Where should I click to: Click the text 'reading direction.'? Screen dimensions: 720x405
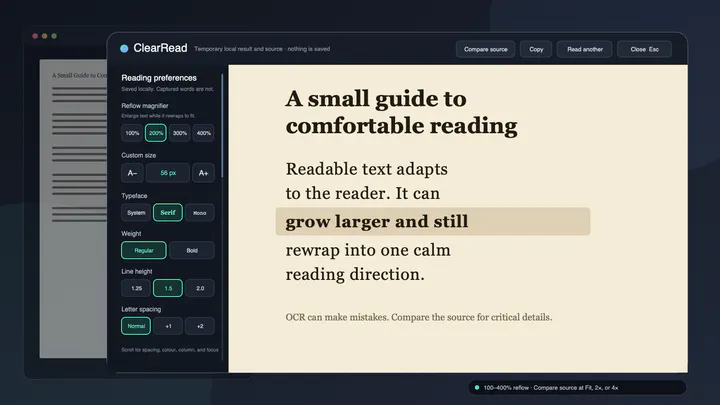[x=355, y=274]
